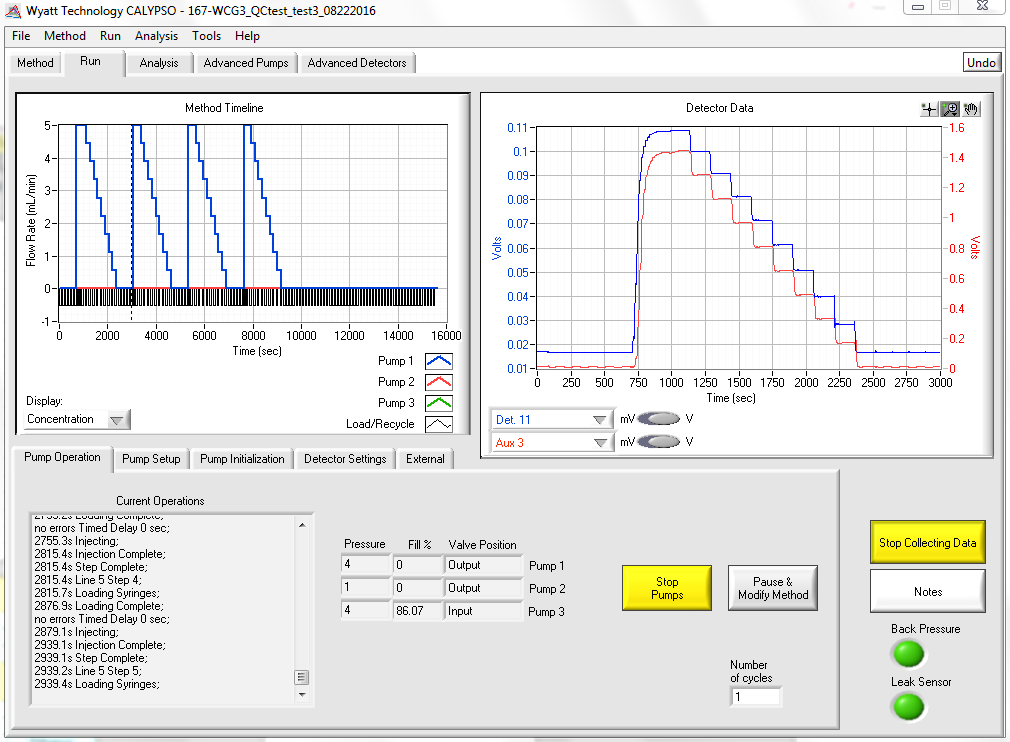Click the Number of cycles input field

(755, 696)
